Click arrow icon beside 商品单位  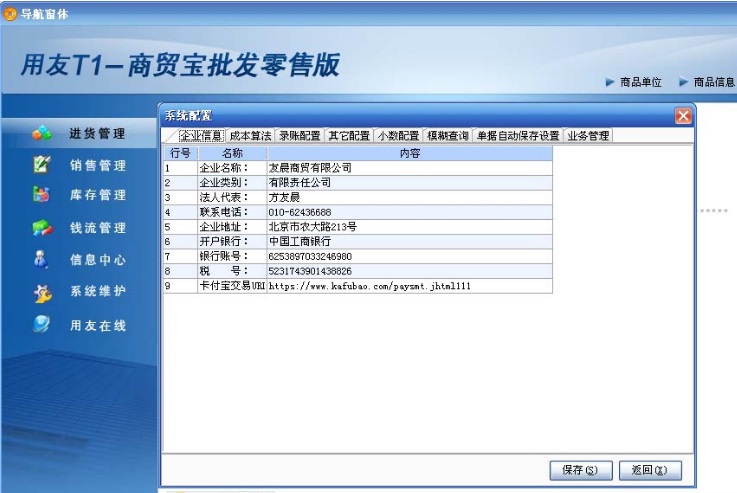pos(610,82)
